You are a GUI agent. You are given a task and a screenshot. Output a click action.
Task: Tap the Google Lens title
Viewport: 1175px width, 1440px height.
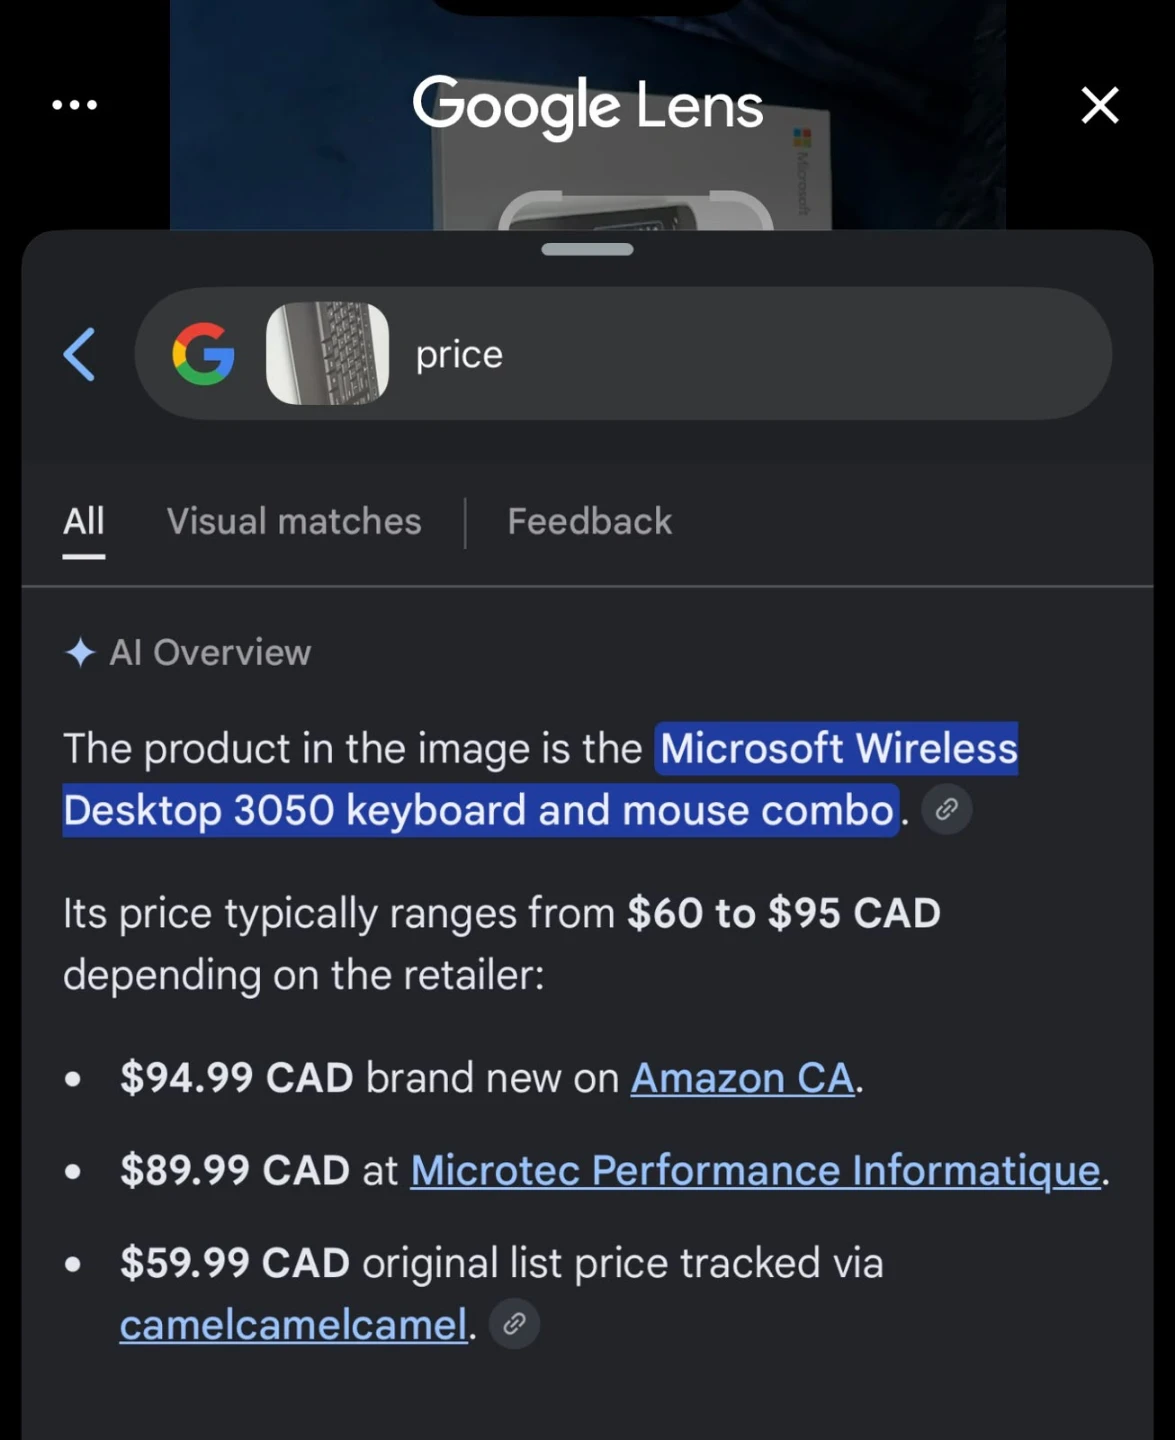[x=587, y=106]
